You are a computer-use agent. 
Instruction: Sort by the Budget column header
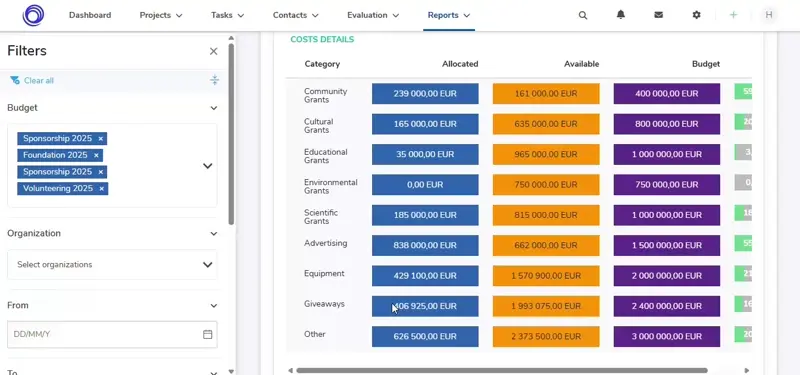[706, 64]
